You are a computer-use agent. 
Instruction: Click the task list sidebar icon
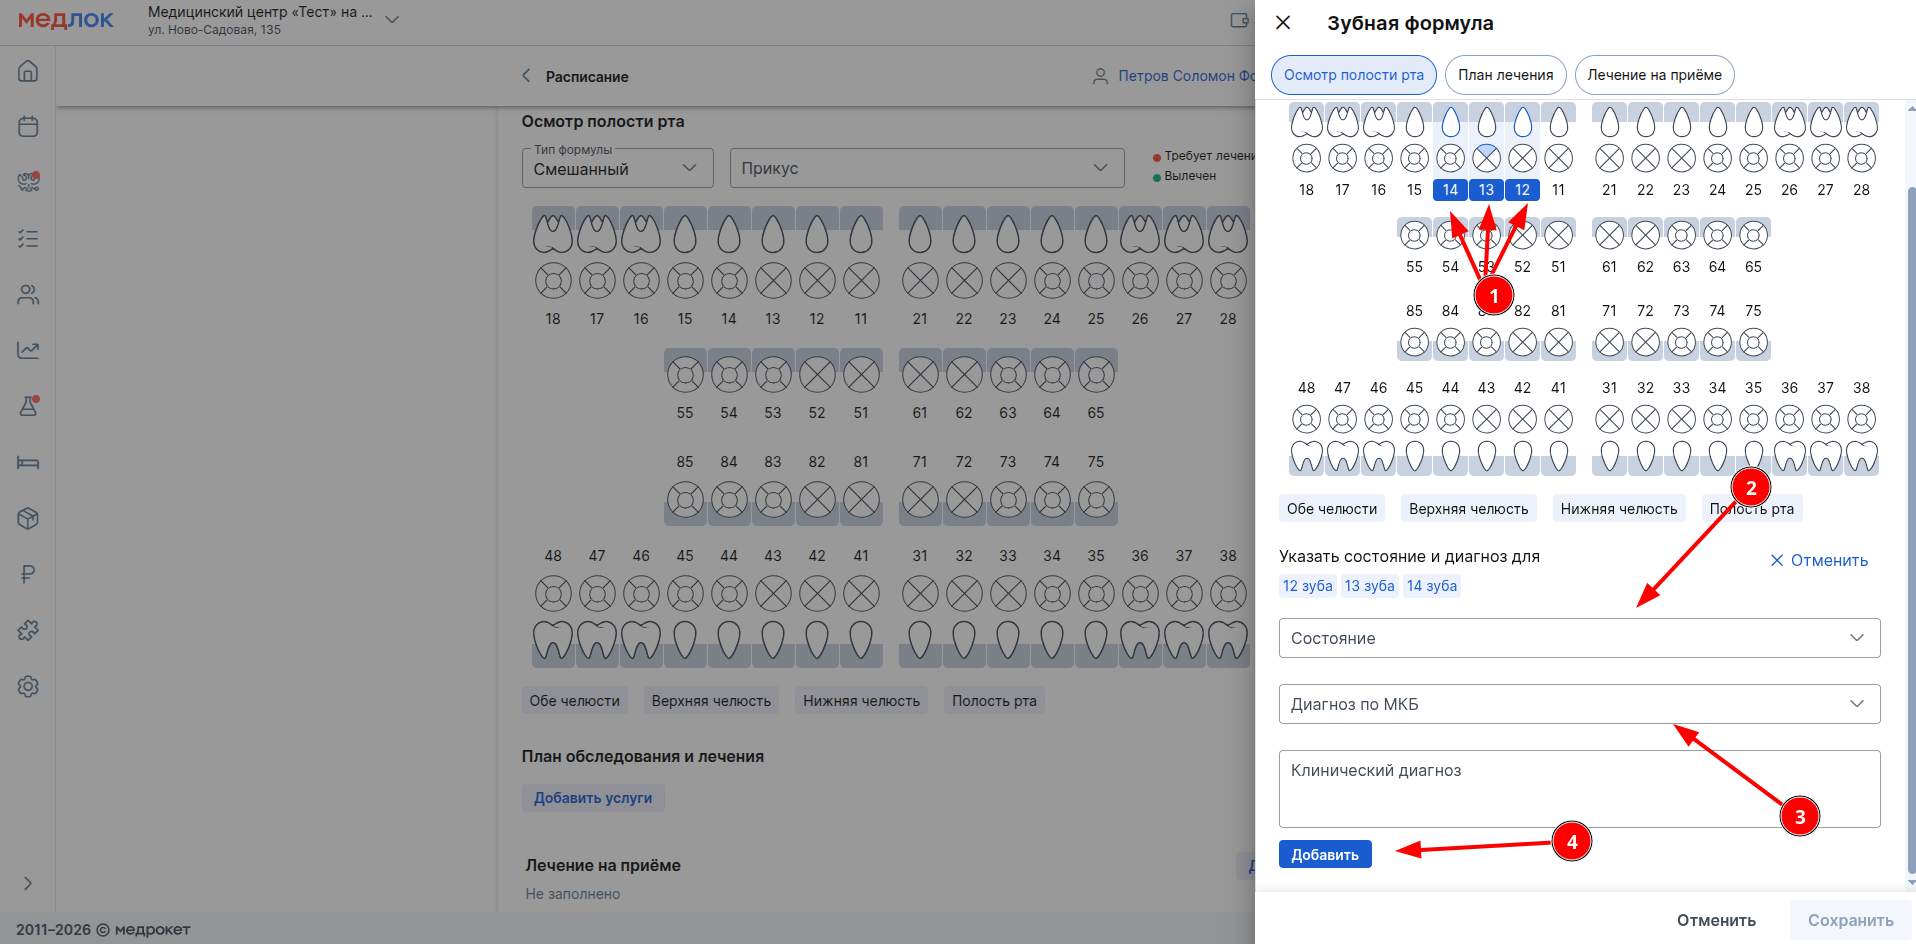pos(28,239)
